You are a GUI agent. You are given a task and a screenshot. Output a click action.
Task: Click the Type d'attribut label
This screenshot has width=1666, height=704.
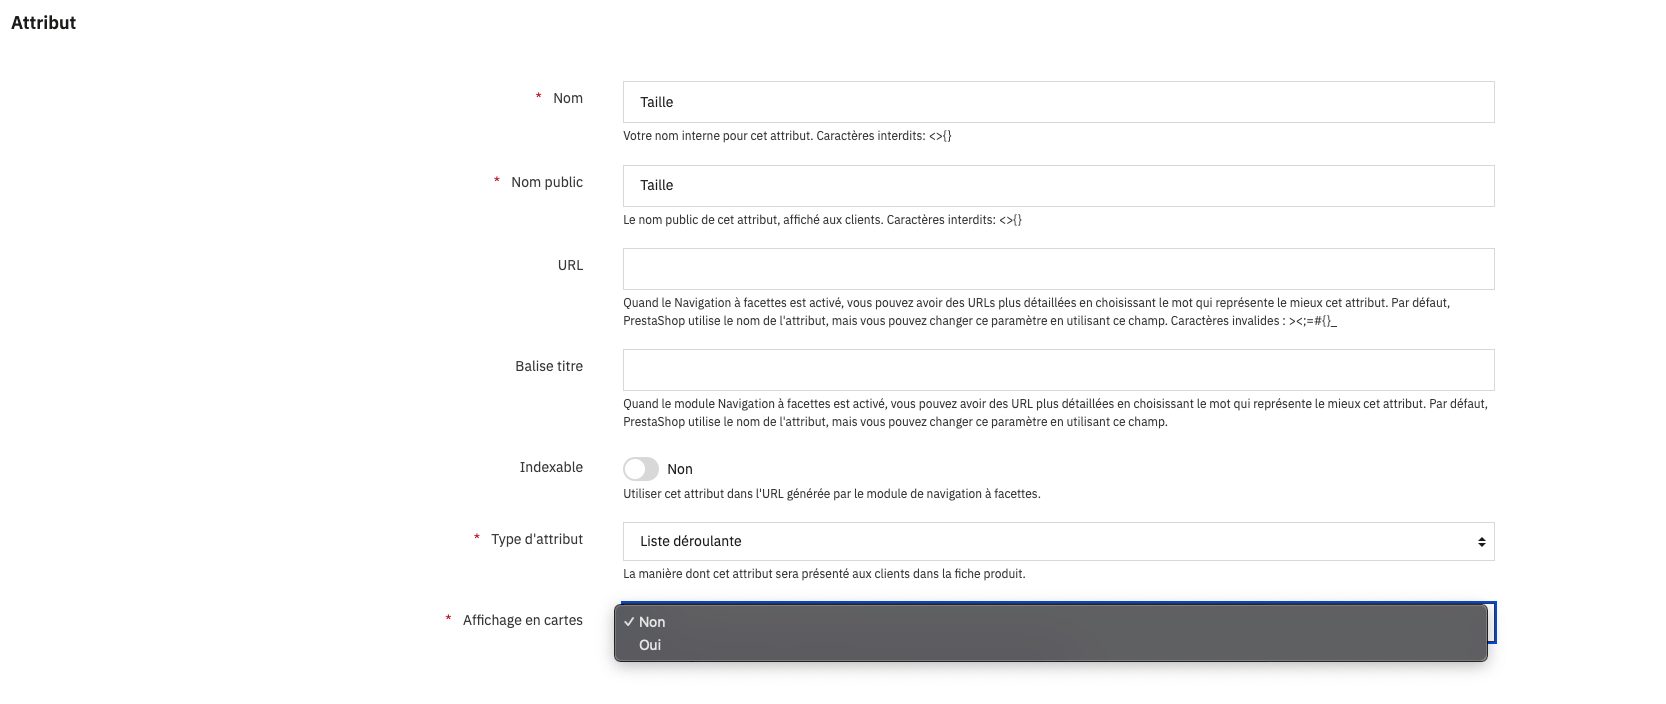[x=536, y=539]
